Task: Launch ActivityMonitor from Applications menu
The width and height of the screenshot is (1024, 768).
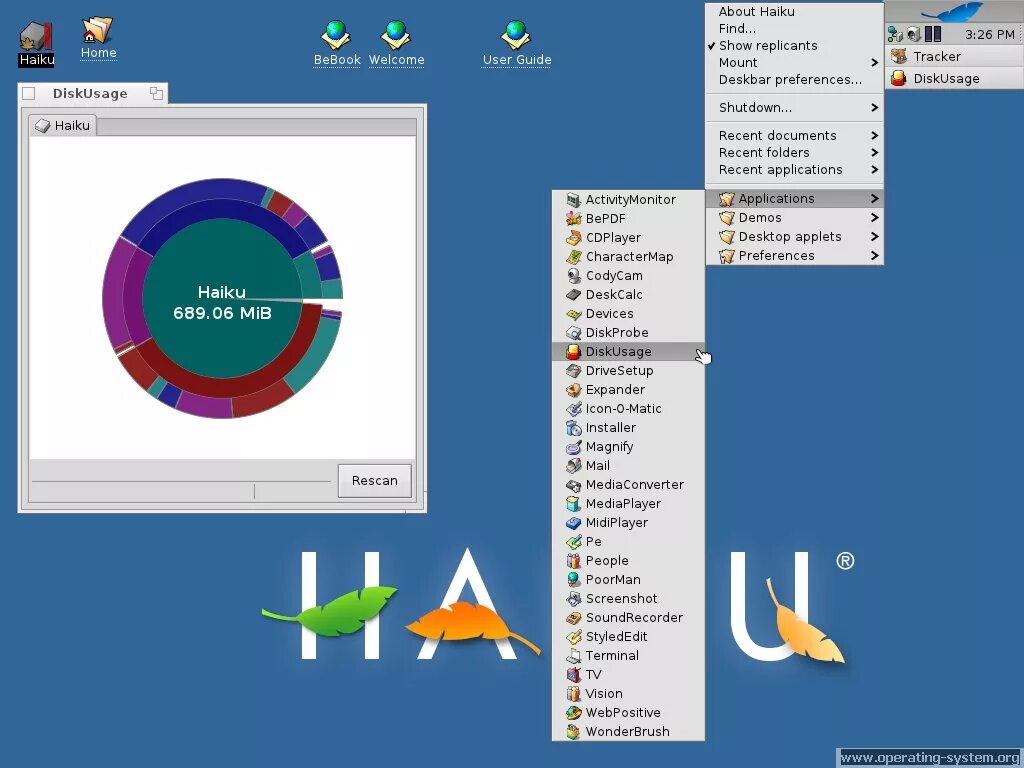Action: click(628, 200)
